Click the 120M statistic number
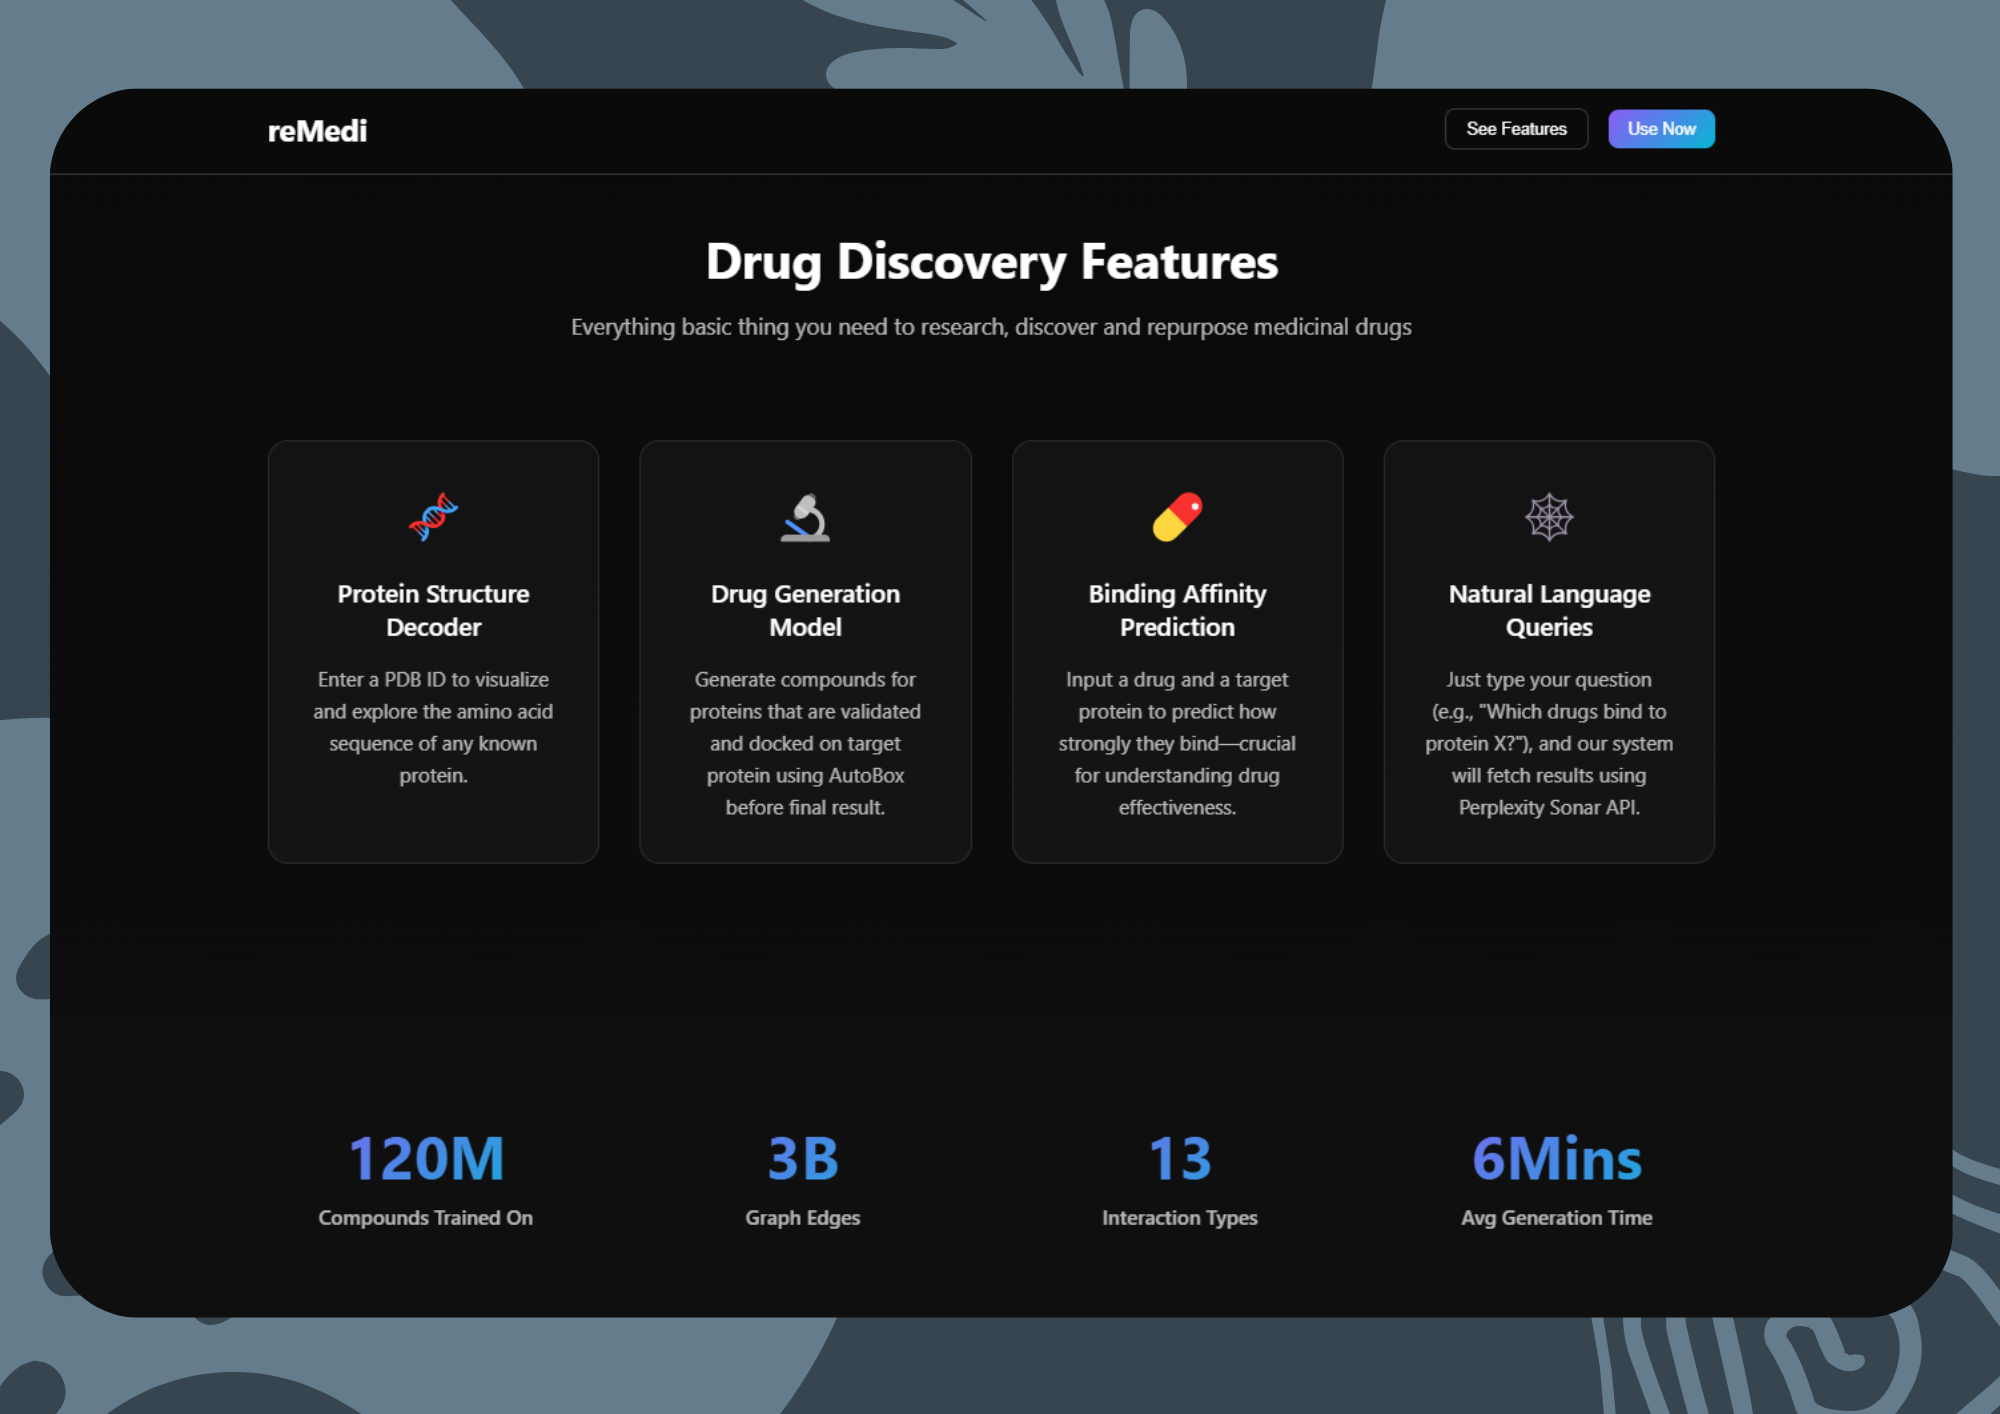 426,1159
